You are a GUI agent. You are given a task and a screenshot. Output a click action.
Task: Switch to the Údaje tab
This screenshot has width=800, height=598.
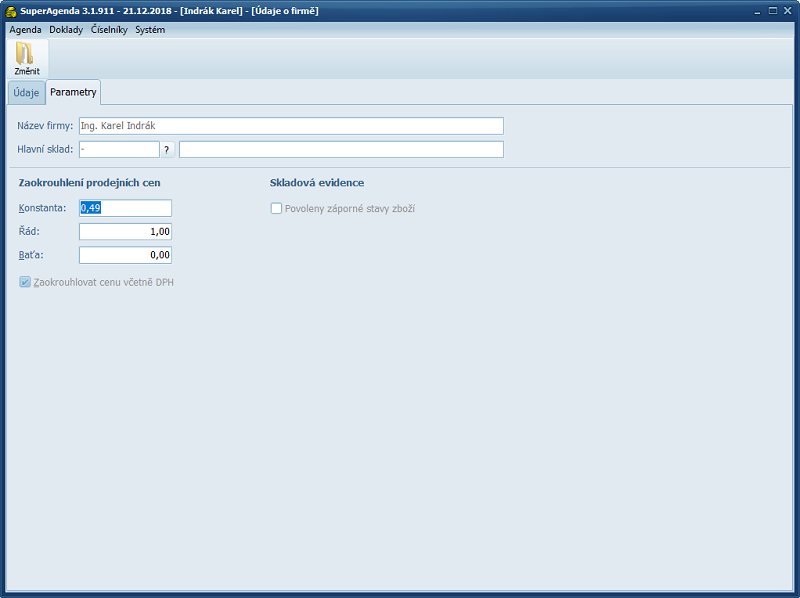pyautogui.click(x=26, y=92)
